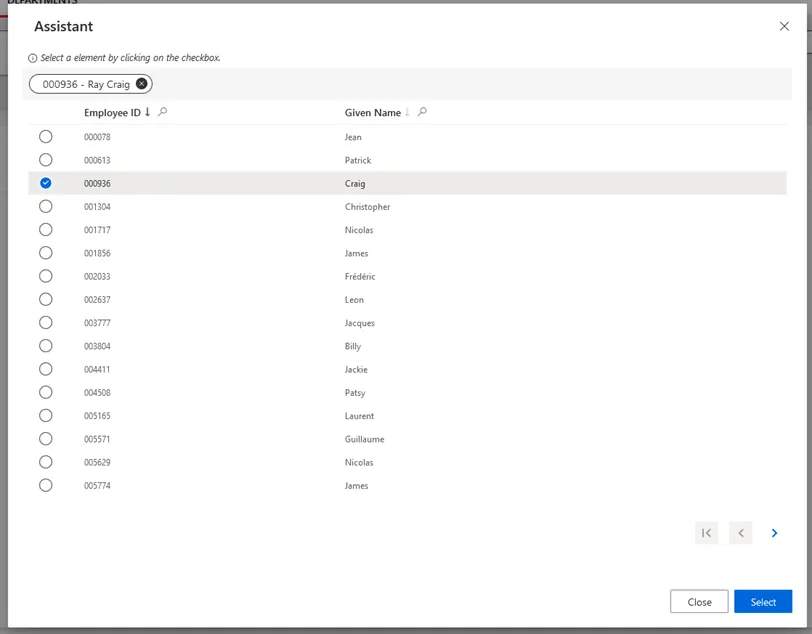Viewport: 812px width, 634px height.
Task: Click the name Craig
Action: click(x=355, y=183)
